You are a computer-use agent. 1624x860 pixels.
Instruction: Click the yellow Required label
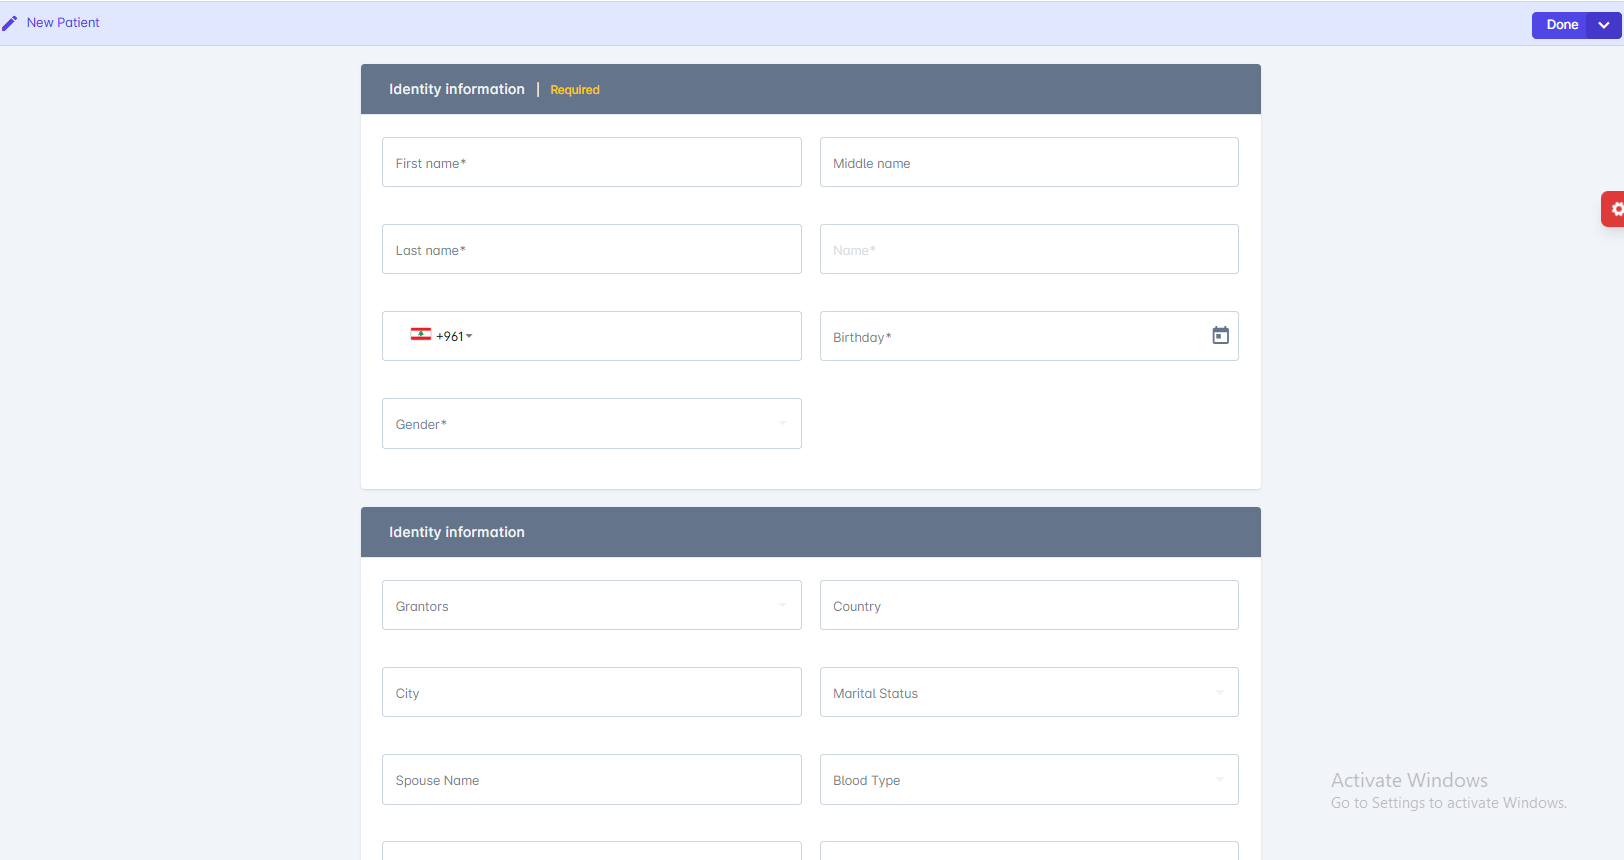tap(575, 90)
